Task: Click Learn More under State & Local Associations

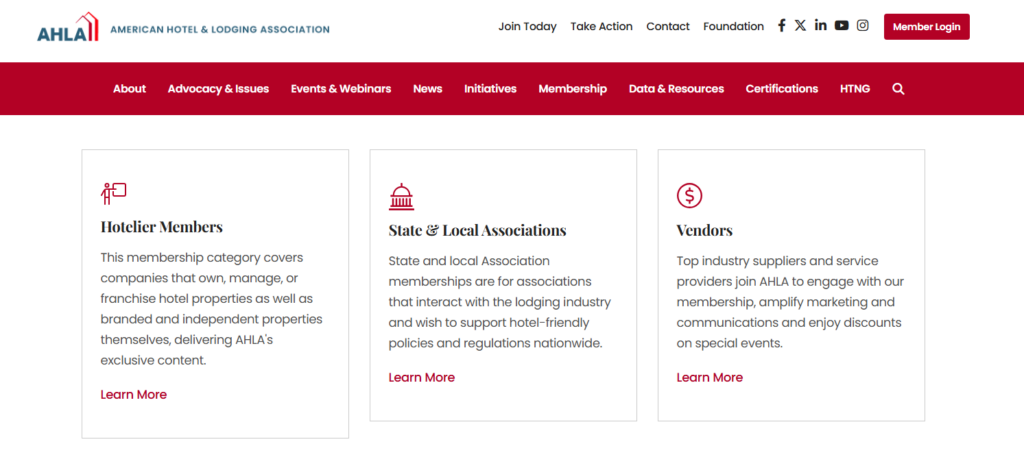Action: [x=422, y=377]
